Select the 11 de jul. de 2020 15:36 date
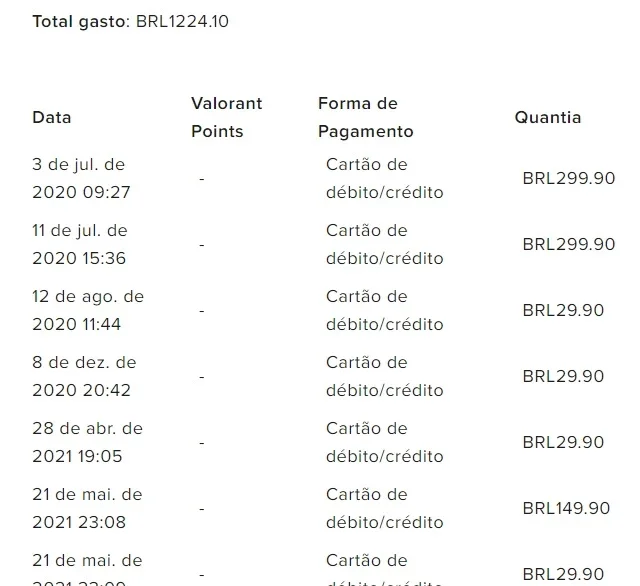Screen dimensions: 640x586 point(80,244)
